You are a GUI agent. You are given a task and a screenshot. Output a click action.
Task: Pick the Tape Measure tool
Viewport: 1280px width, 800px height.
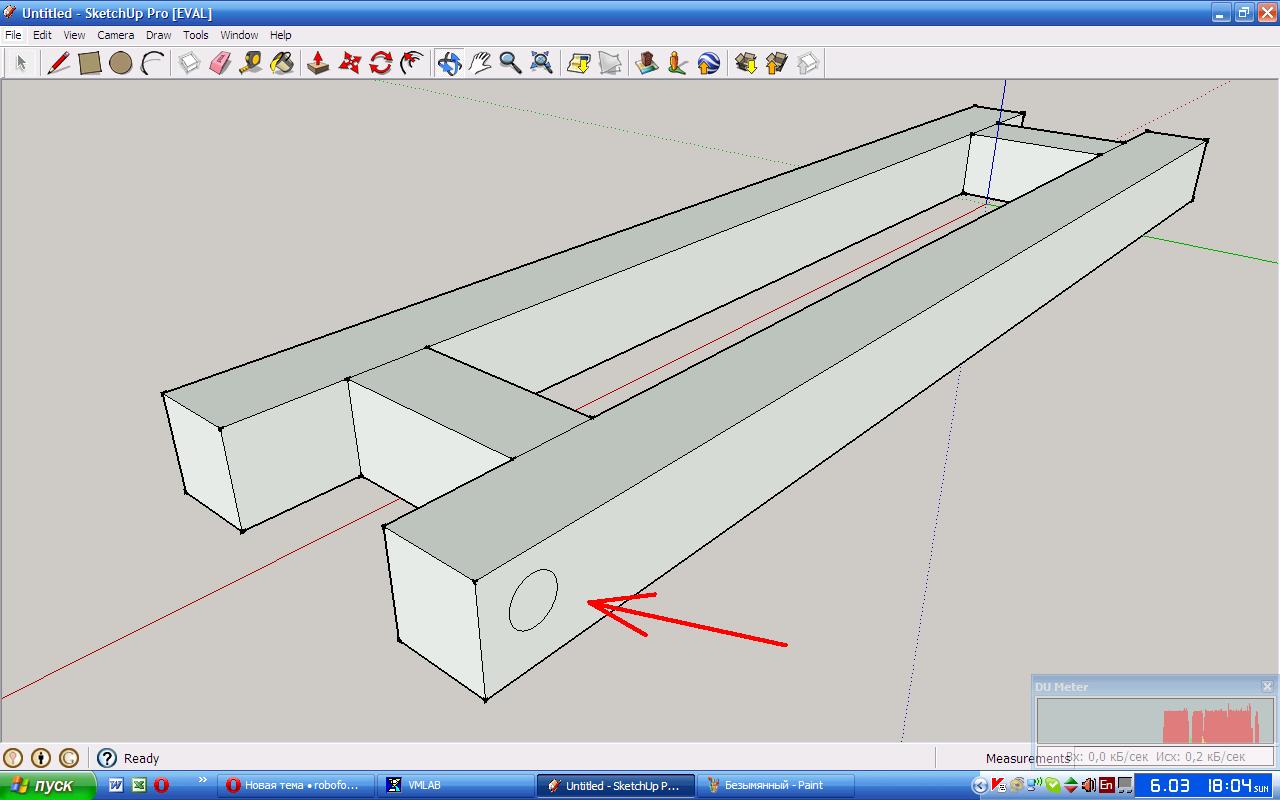pyautogui.click(x=251, y=63)
